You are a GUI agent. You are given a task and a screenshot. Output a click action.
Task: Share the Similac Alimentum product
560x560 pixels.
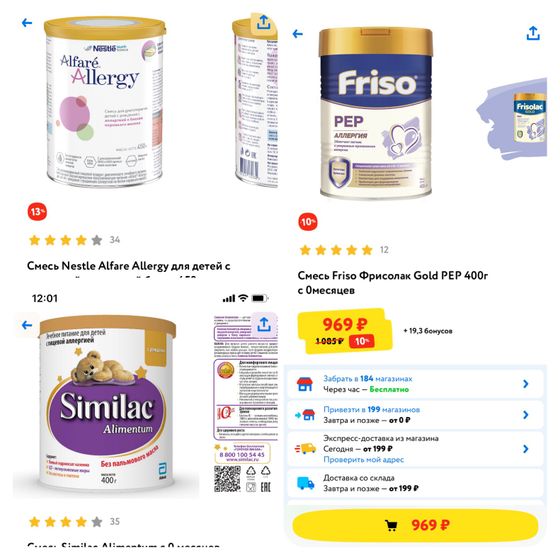pyautogui.click(x=264, y=324)
